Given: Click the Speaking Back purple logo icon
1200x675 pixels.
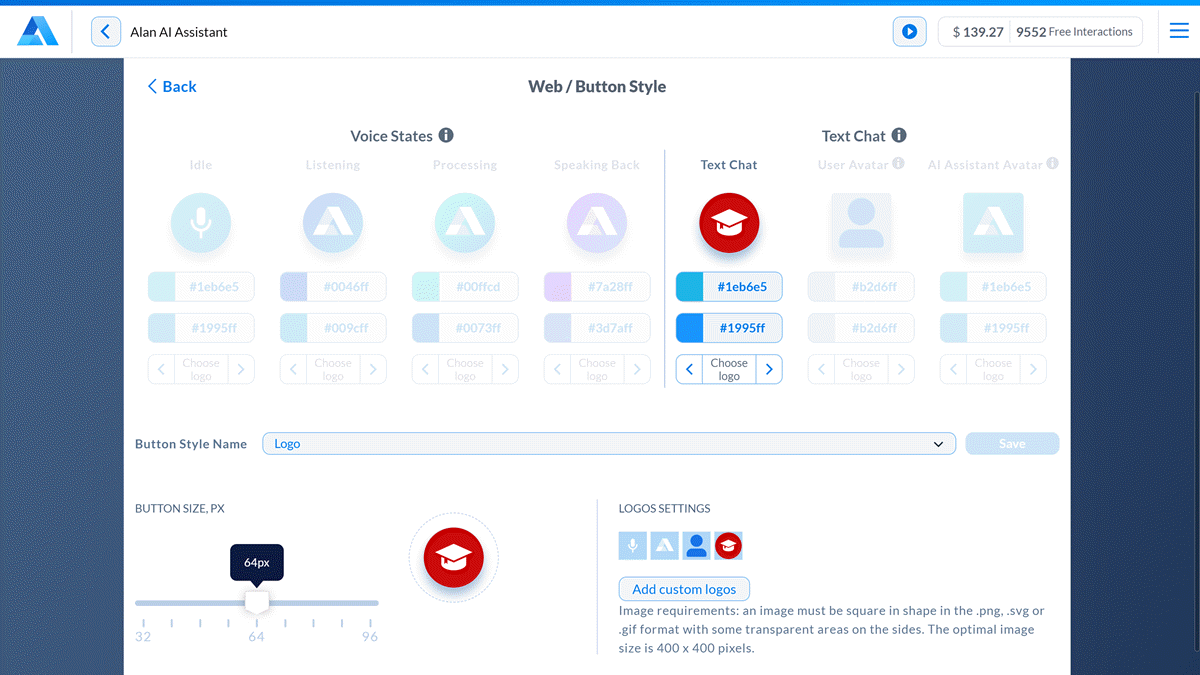Looking at the screenshot, I should (596, 222).
